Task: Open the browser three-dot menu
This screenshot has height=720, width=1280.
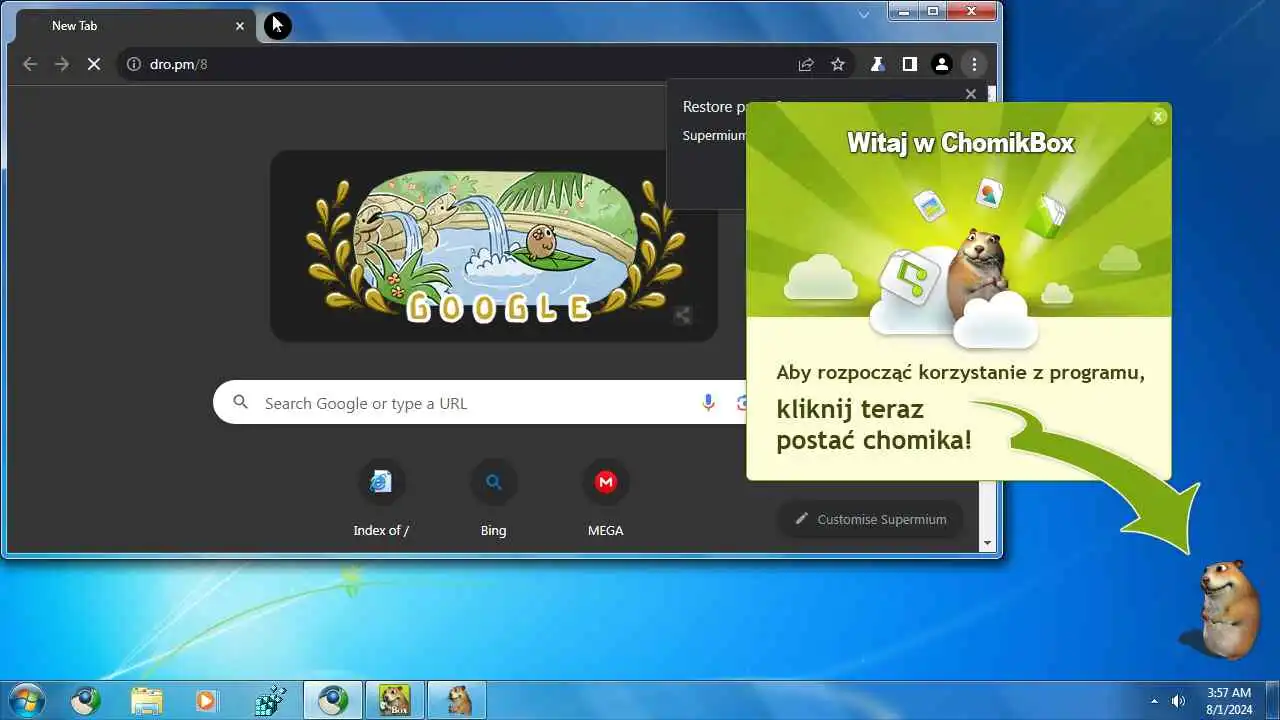Action: (x=974, y=64)
